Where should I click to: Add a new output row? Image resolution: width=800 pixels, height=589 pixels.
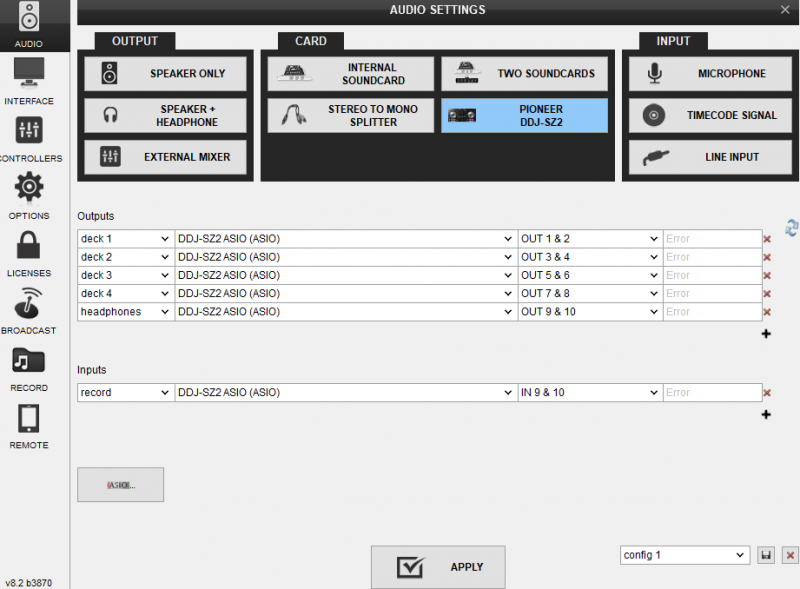point(766,334)
